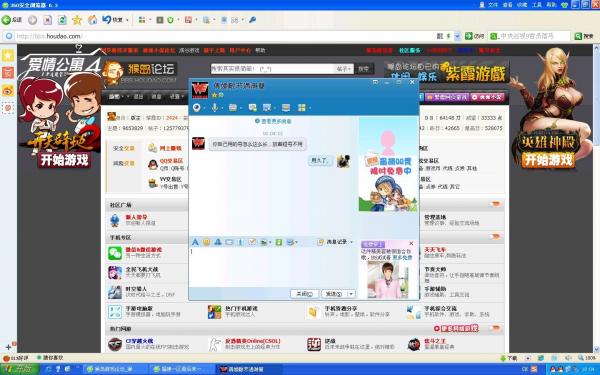
Task: Open the dropdown arrow beside the restore button
Action: click(127, 20)
